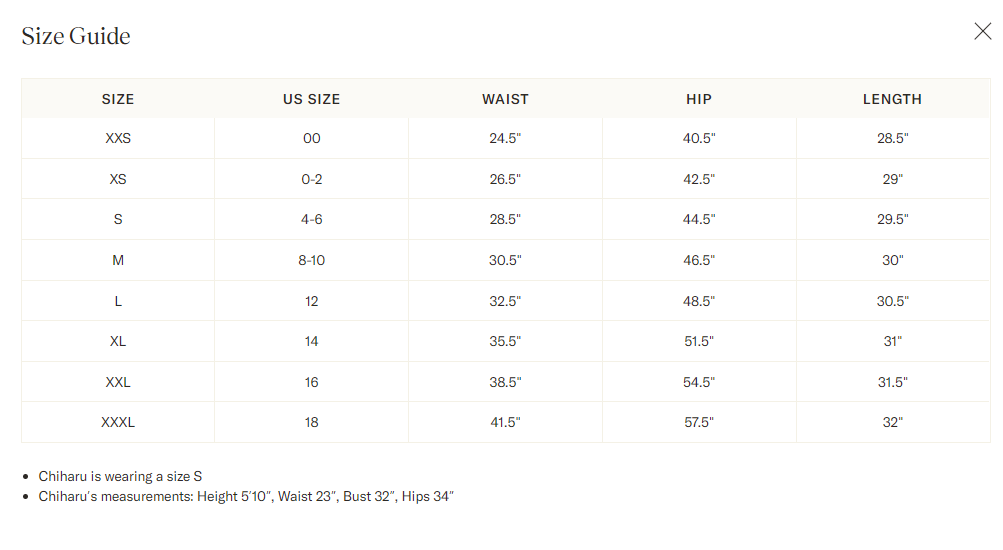Click the XXS size cell
The height and width of the screenshot is (550, 1003).
118,139
